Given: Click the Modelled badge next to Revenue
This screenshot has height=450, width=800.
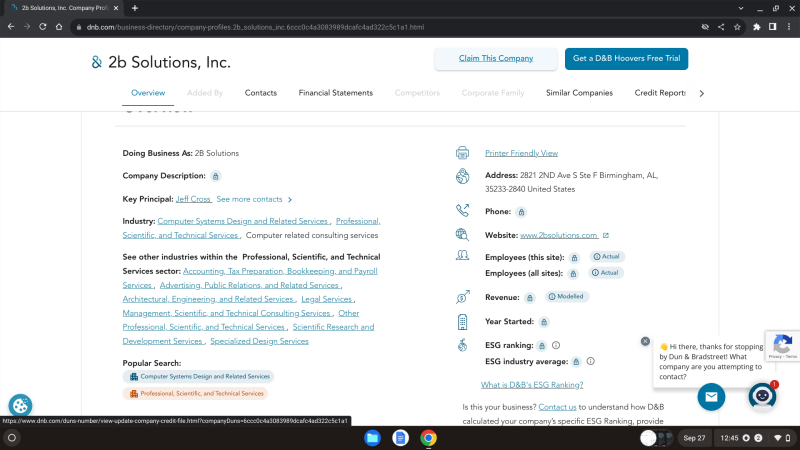Looking at the screenshot, I should (567, 296).
